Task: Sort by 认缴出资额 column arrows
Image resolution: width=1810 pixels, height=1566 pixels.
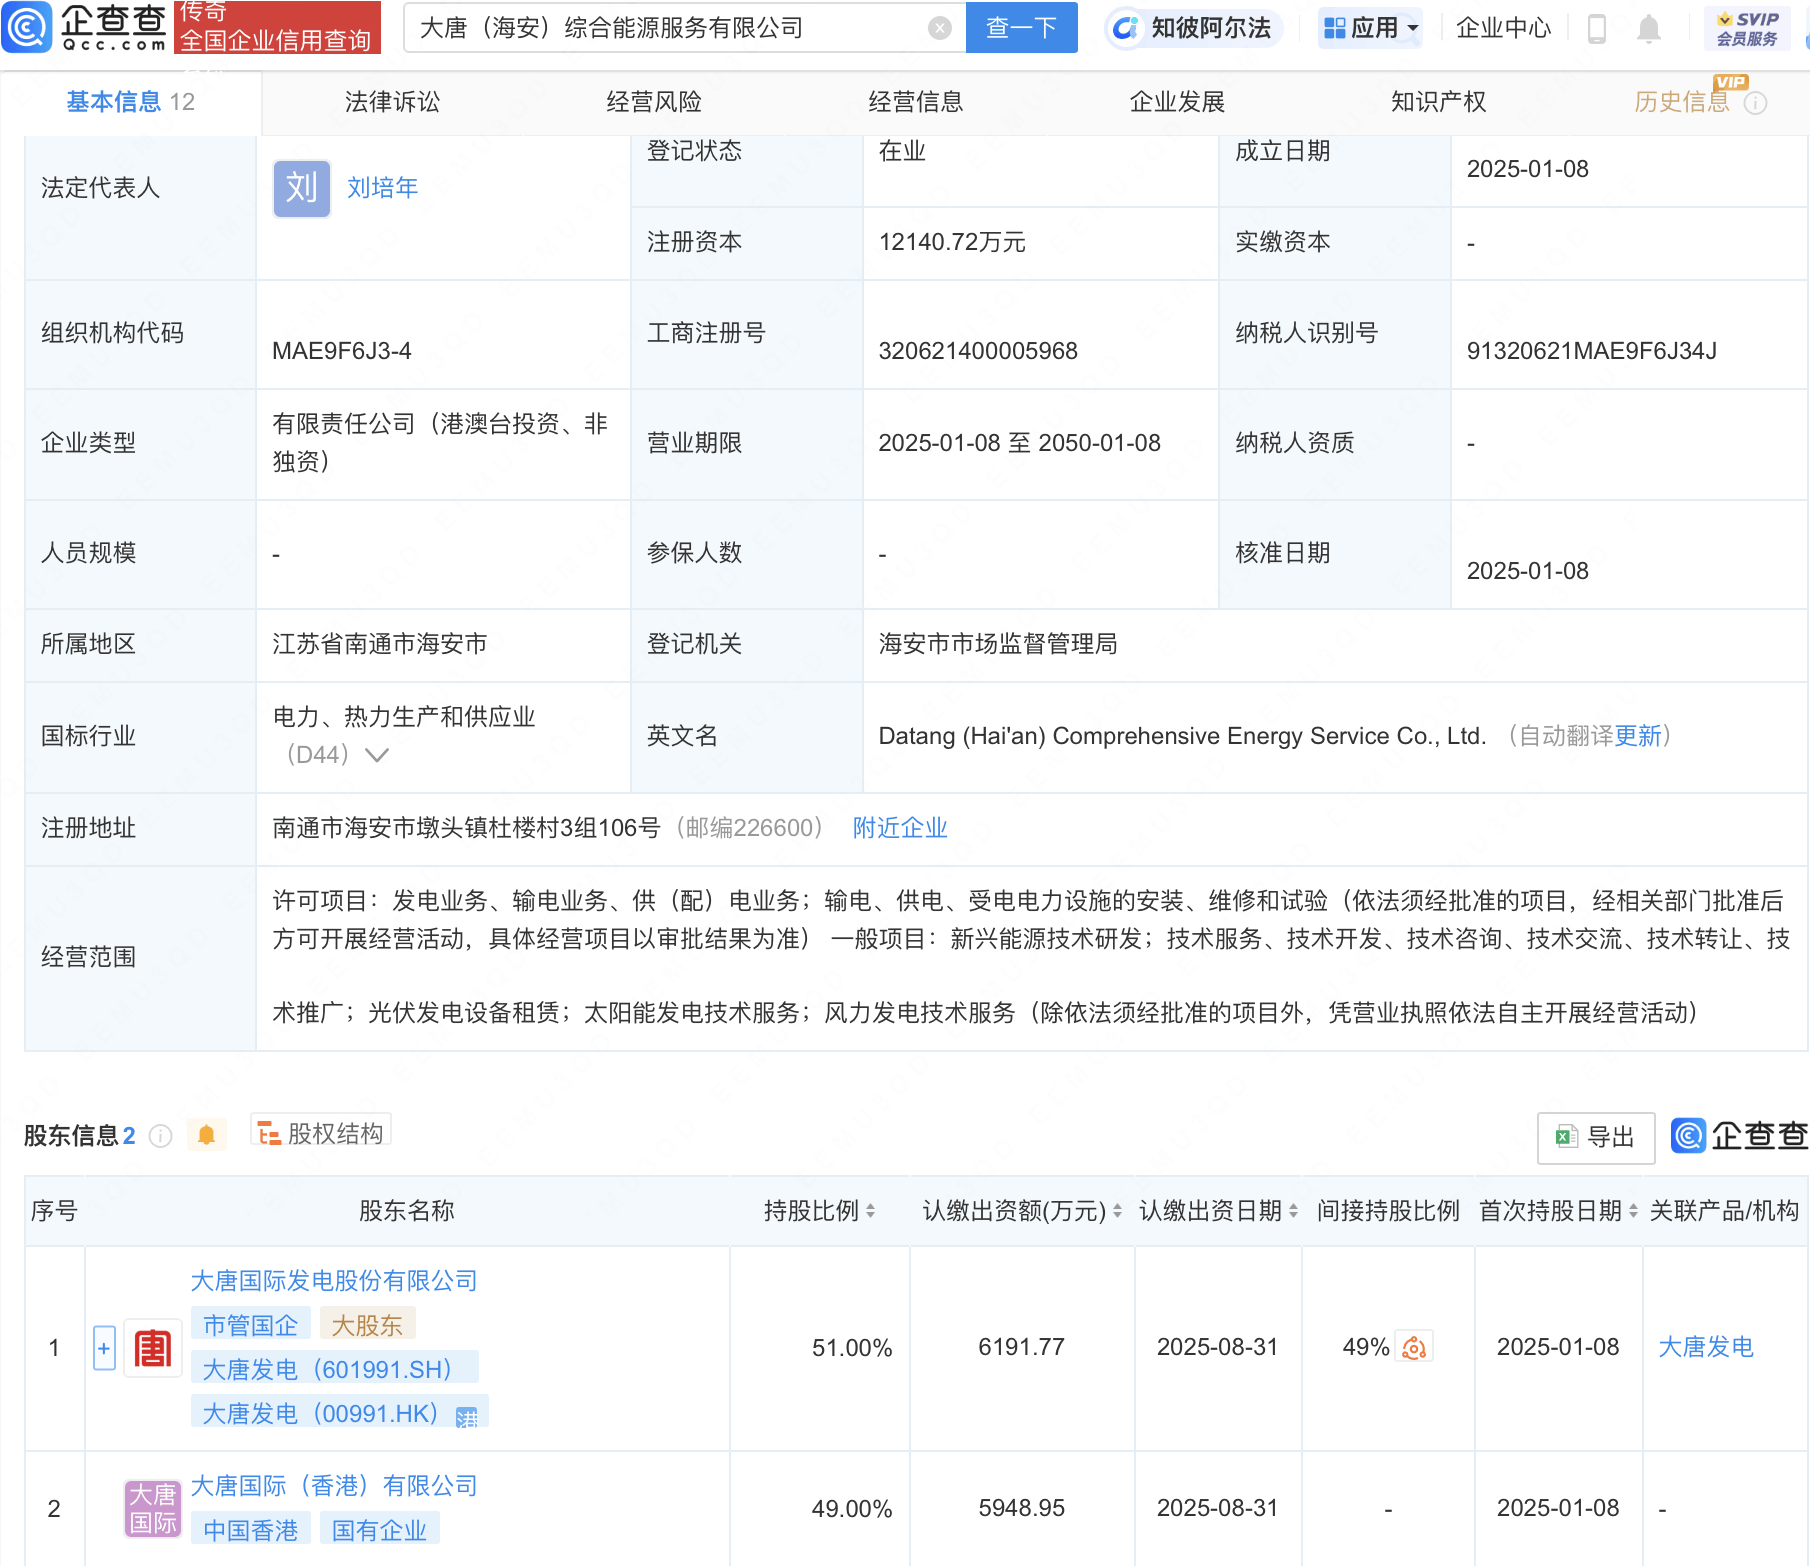Action: click(x=1117, y=1211)
